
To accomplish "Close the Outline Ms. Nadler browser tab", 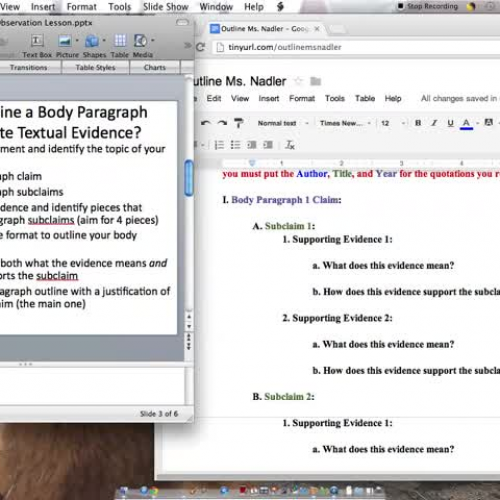I will 317,29.
